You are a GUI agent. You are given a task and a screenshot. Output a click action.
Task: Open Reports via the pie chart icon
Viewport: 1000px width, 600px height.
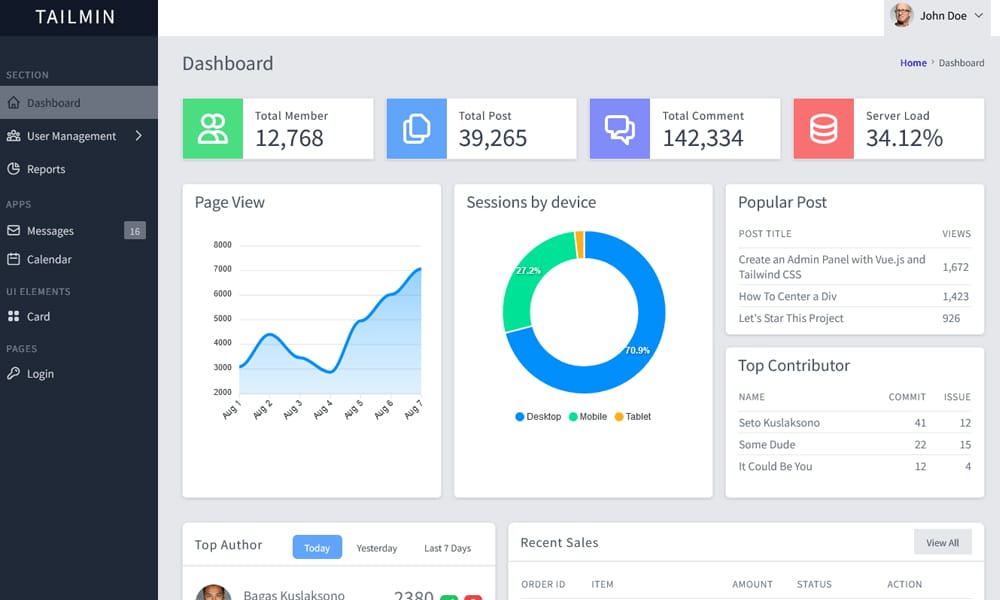14,169
